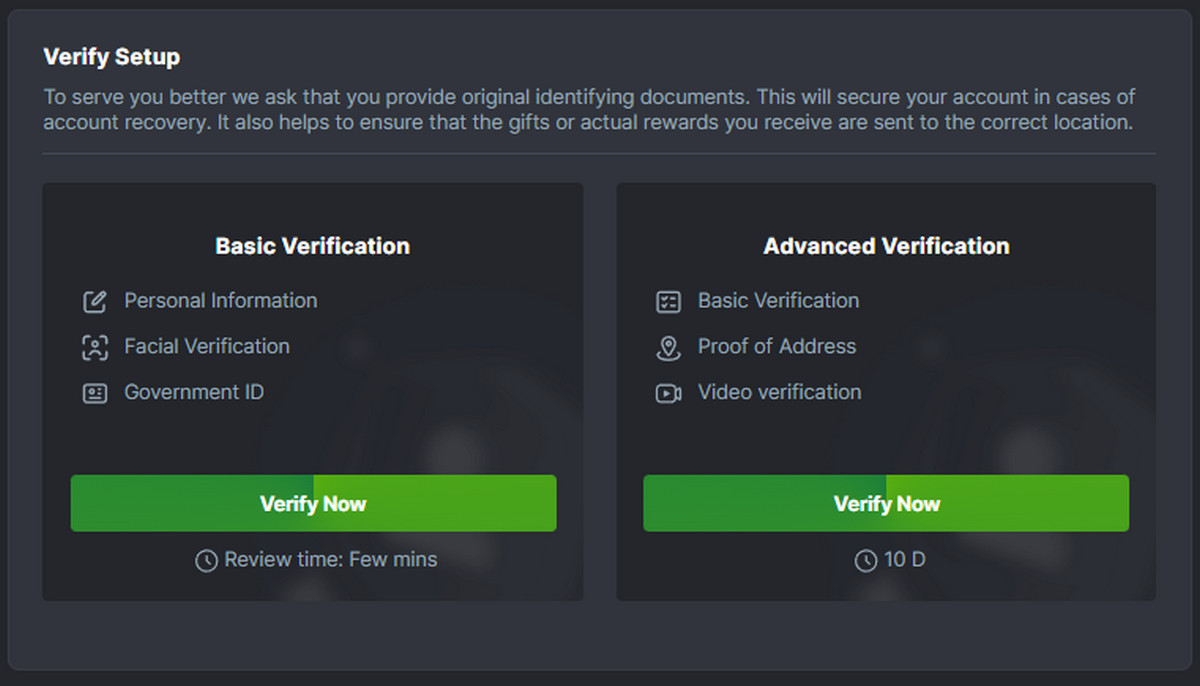Click the Advanced Verification card heading

(886, 246)
